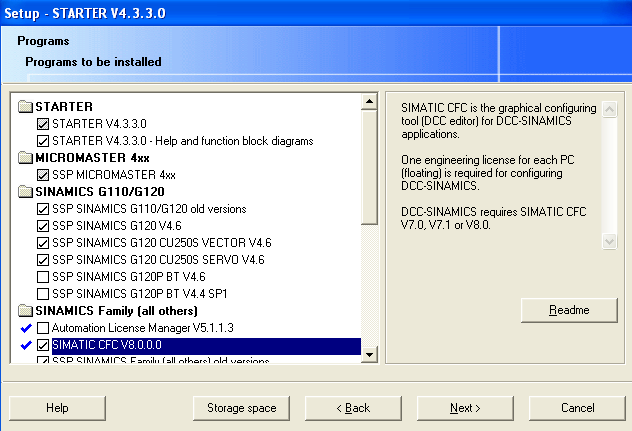Enable SSP SINAMICS G120P BT V4.4 SP1
The height and width of the screenshot is (431, 632).
tap(43, 294)
